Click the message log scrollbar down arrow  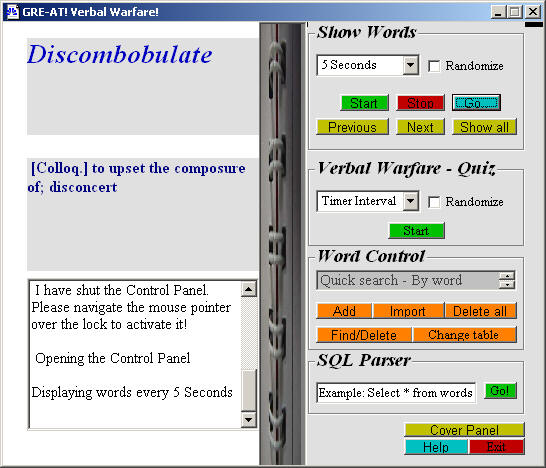pyautogui.click(x=249, y=420)
